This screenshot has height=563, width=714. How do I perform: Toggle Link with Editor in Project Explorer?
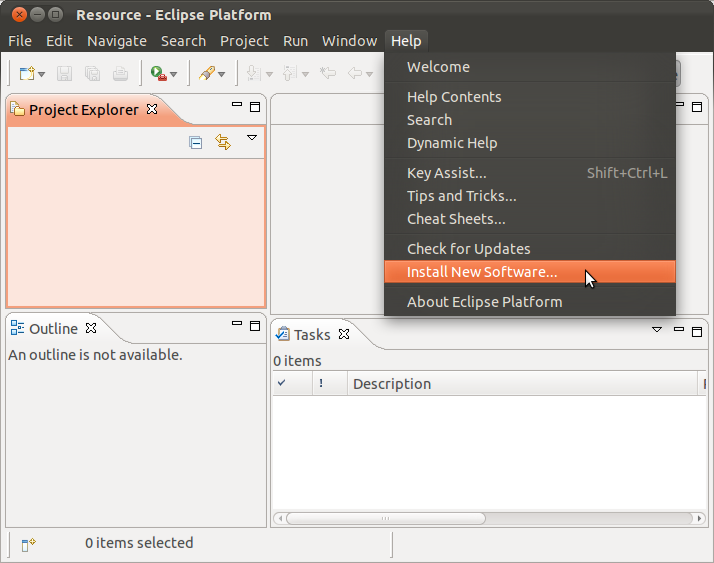(x=223, y=142)
